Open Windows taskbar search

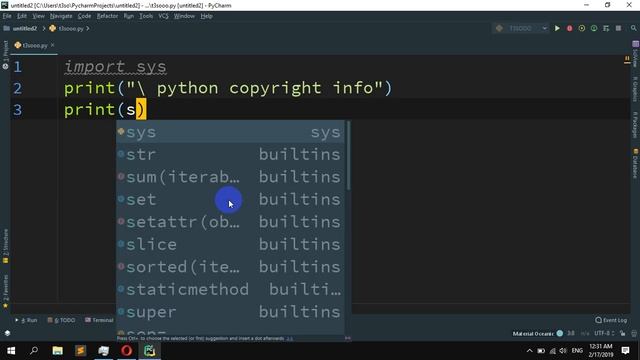(x=34, y=351)
